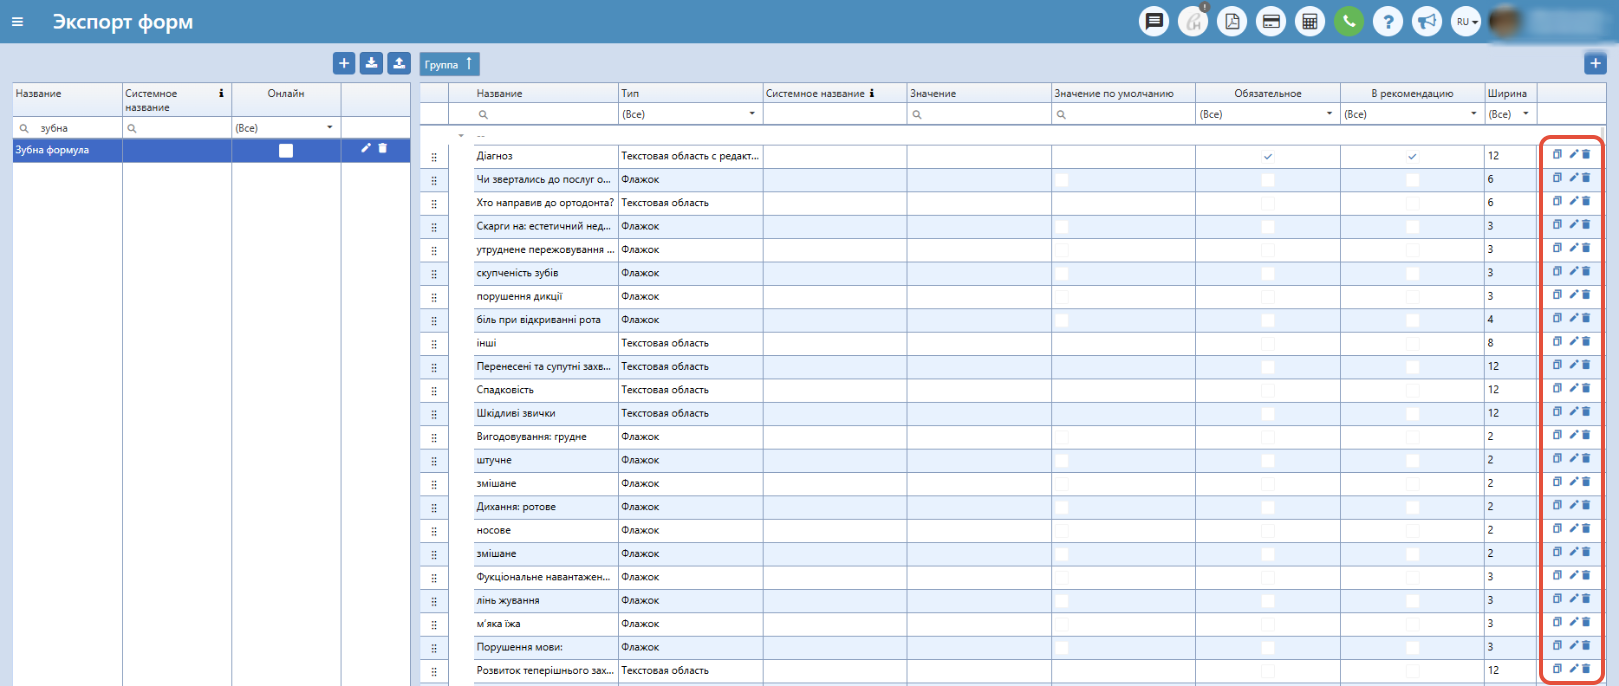1619x686 pixels.
Task: Click the green phone call icon
Action: (x=1349, y=21)
